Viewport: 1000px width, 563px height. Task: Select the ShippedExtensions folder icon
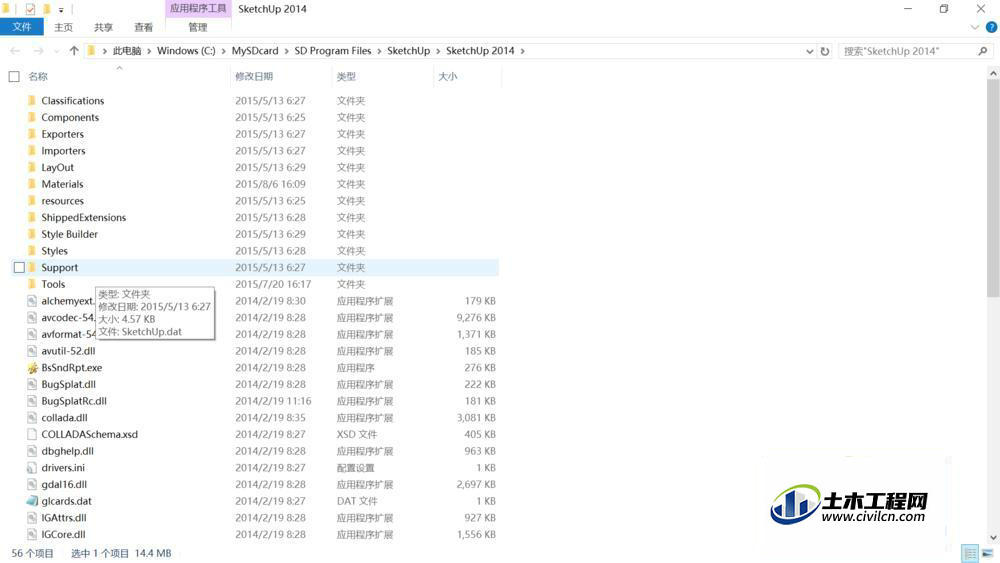coord(32,217)
